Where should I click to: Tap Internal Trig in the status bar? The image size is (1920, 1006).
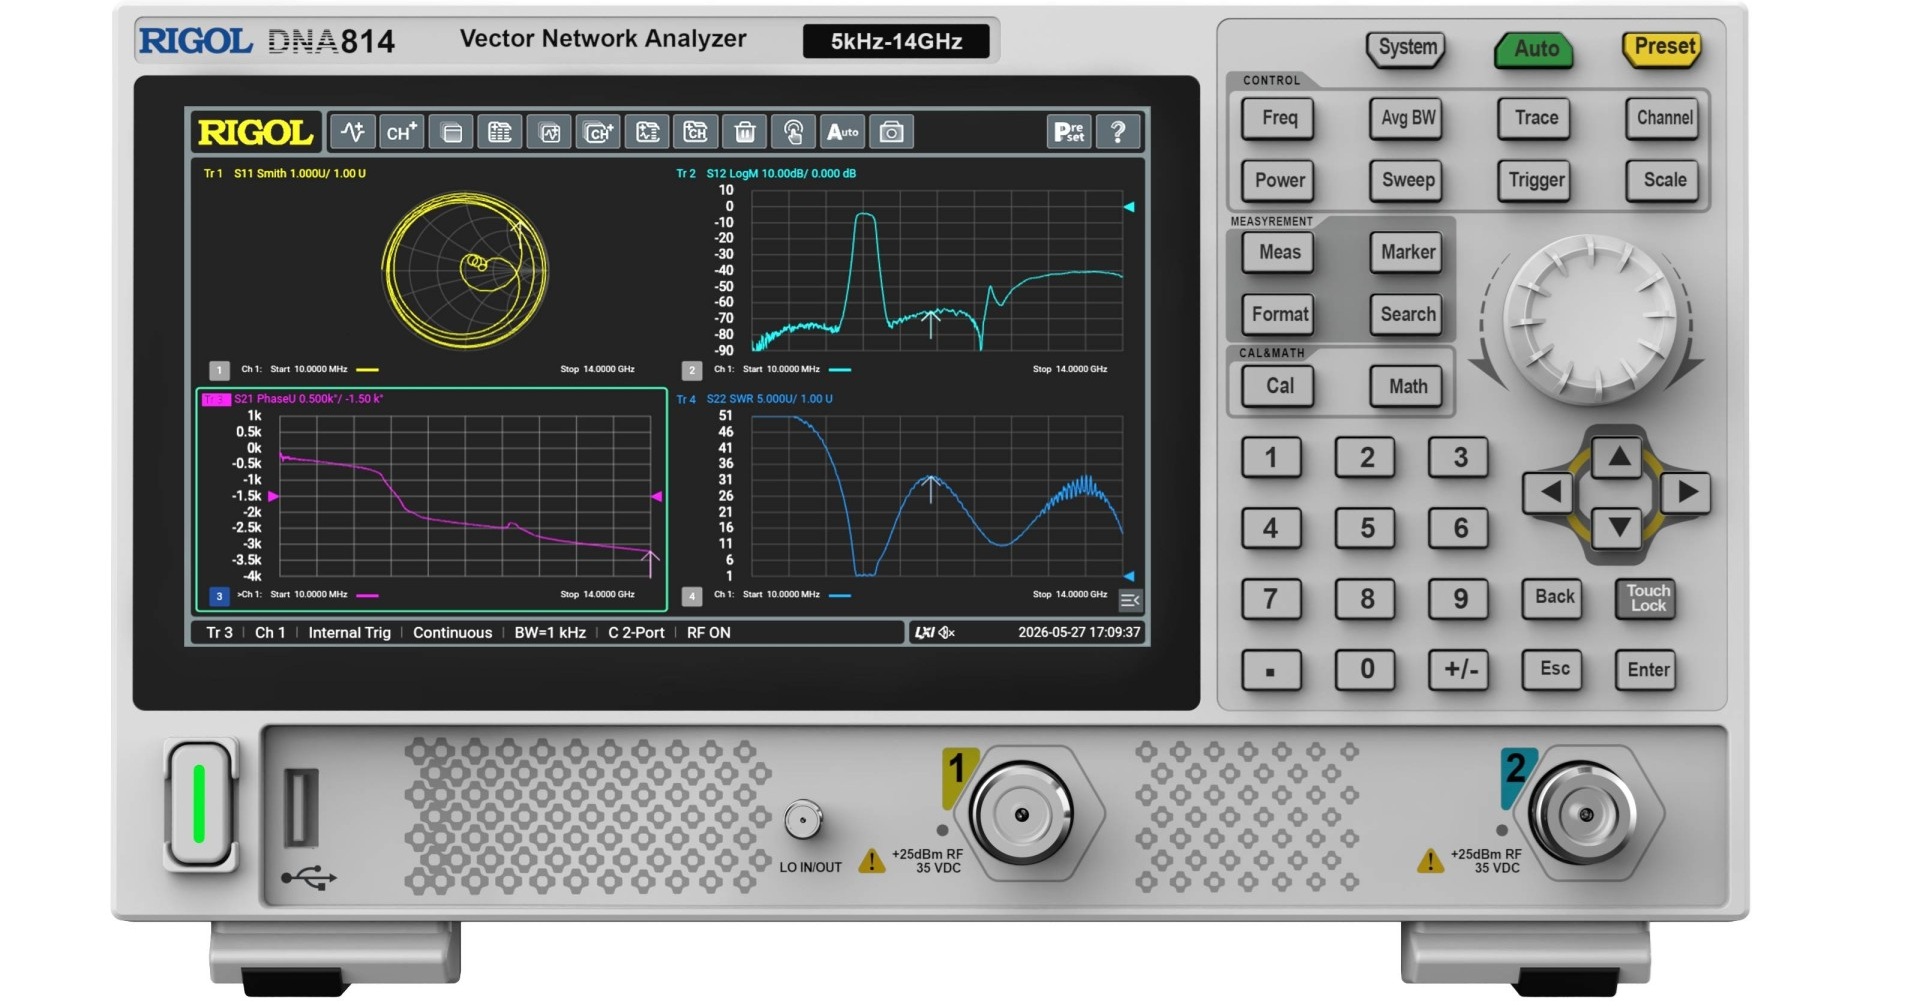pos(349,633)
